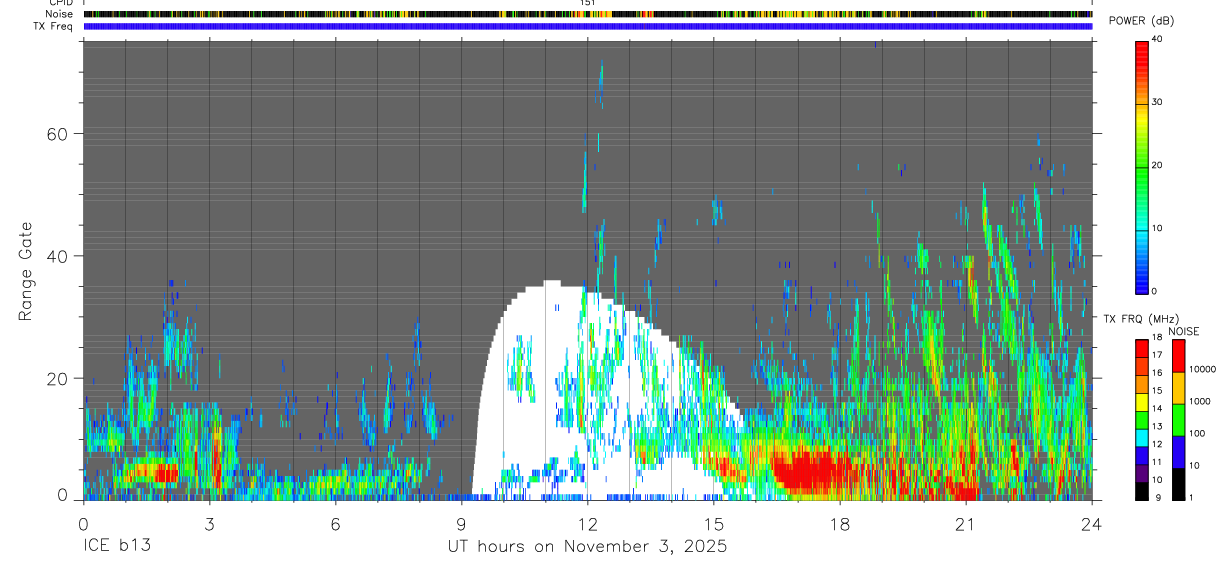Click the 21 hour tick label
The height and width of the screenshot is (567, 1228).
(966, 523)
